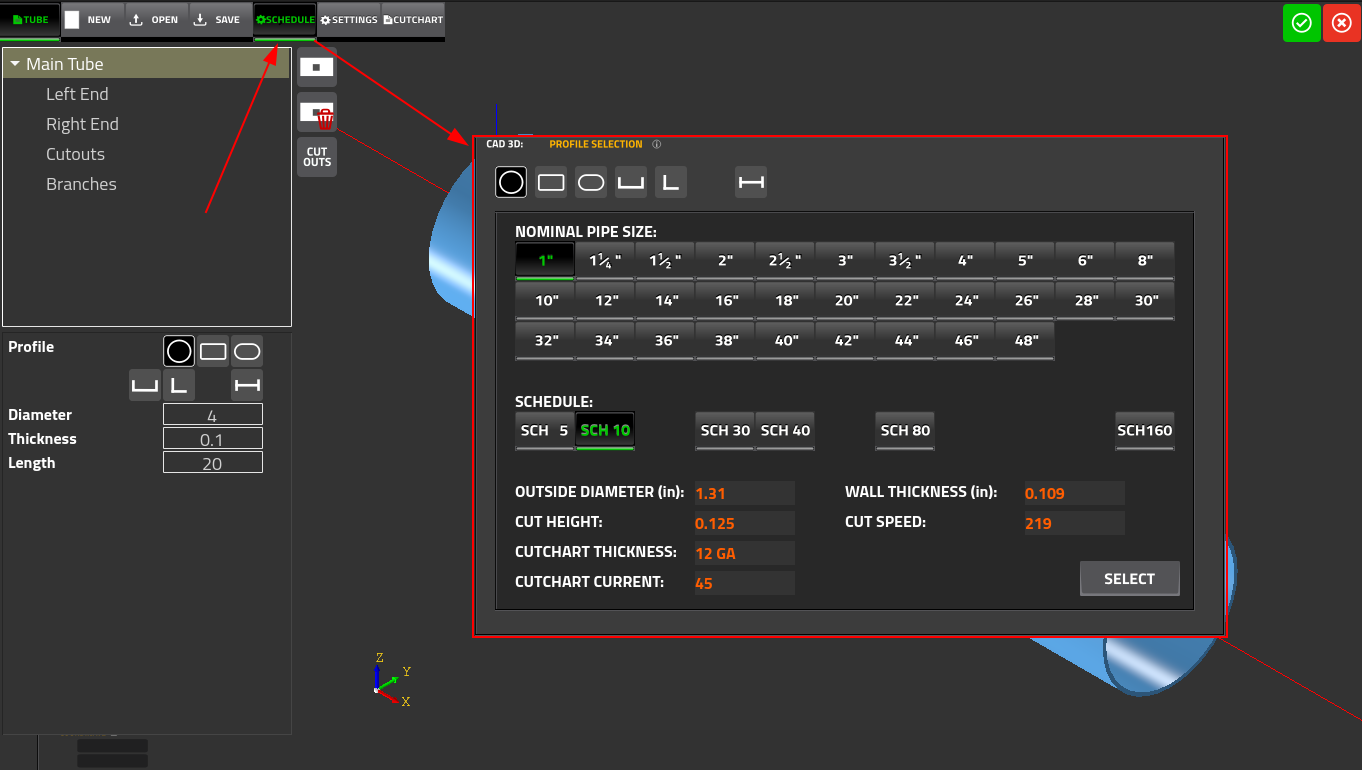This screenshot has height=770, width=1362.
Task: Select the I-beam profile in dialog
Action: 751,182
